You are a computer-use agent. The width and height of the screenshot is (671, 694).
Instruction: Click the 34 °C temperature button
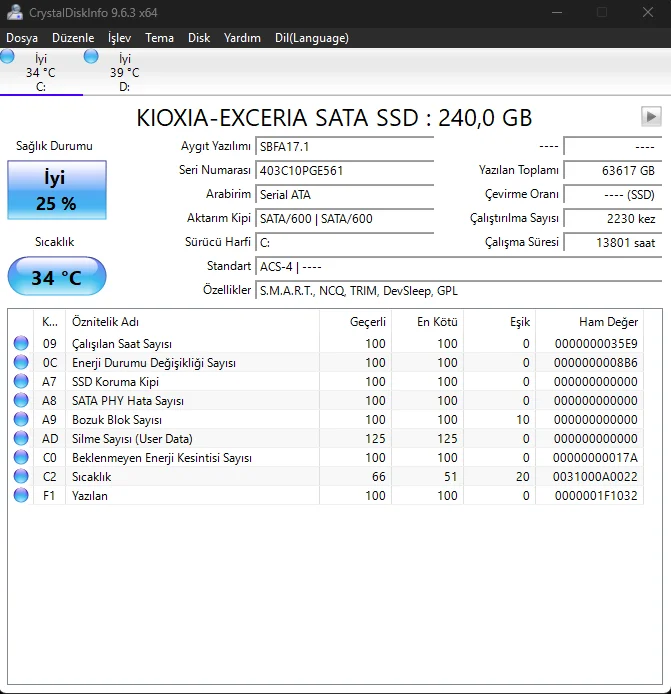pos(56,277)
